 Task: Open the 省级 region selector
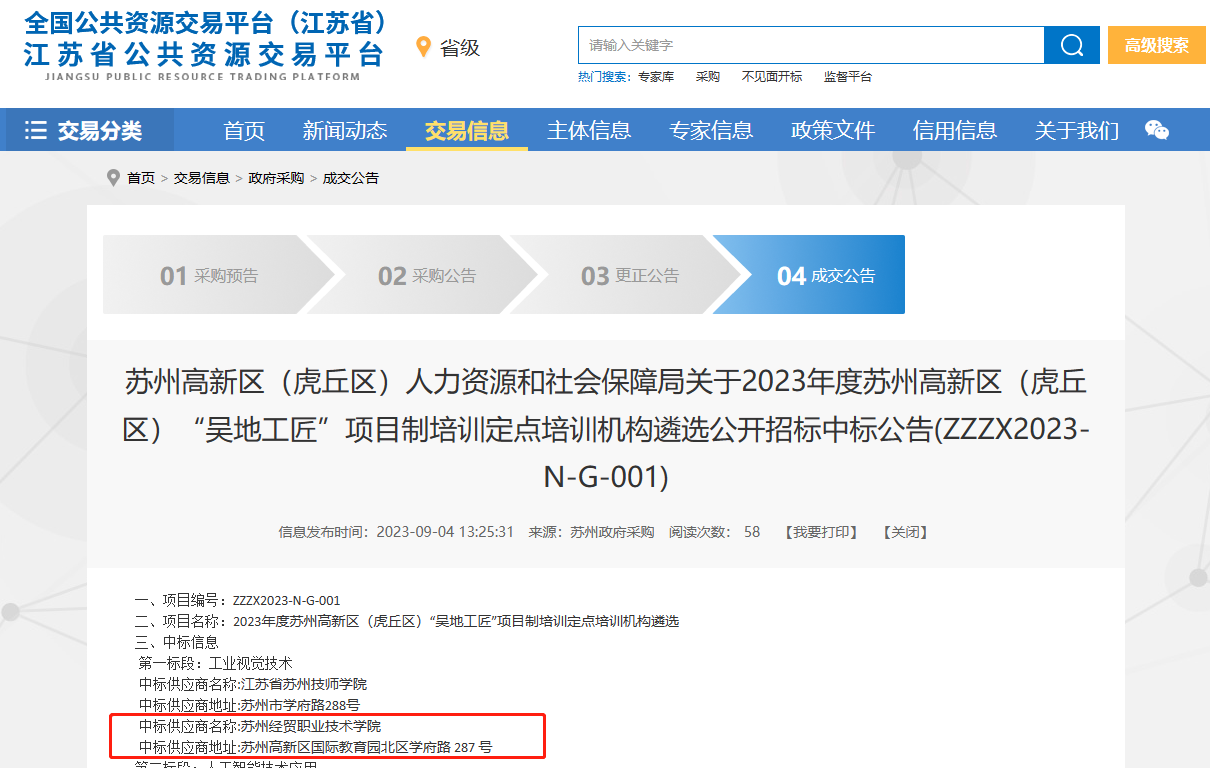460,47
